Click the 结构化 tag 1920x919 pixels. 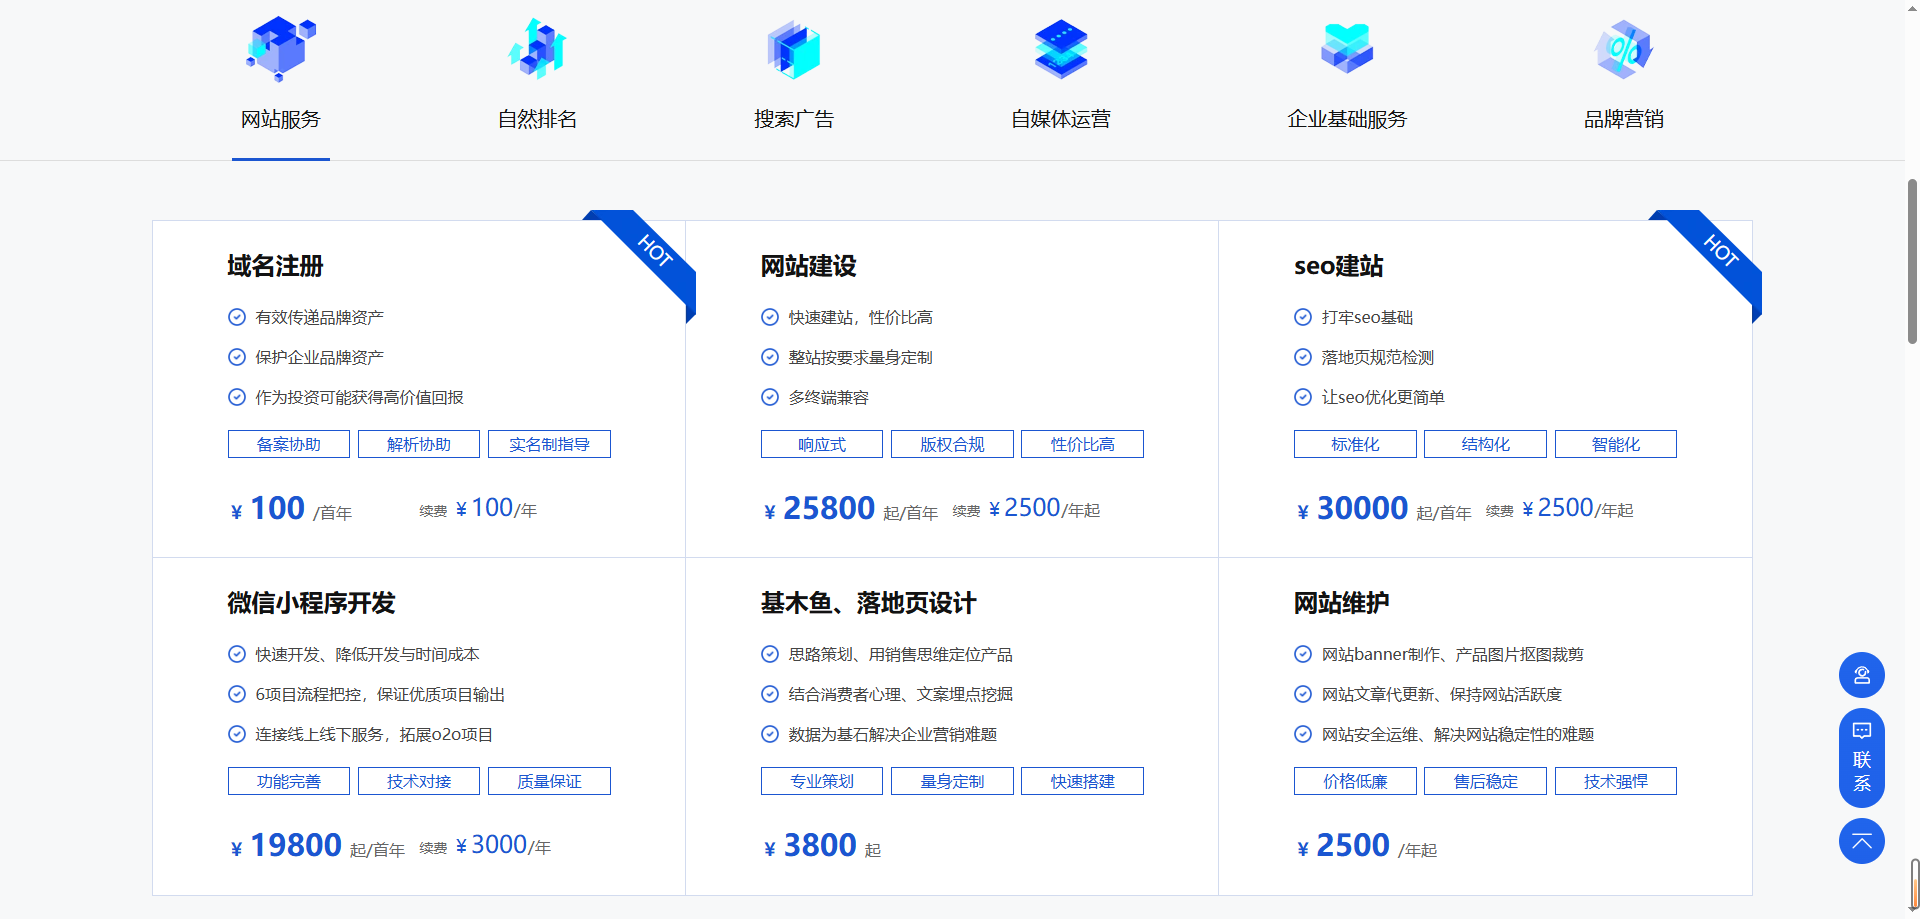click(x=1485, y=444)
